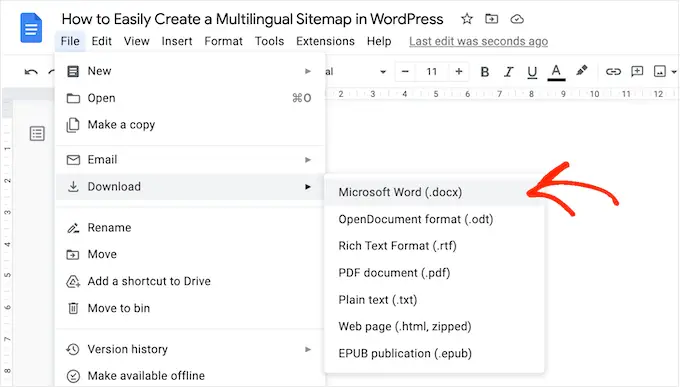Click the 'Last edit was seconds ago' link
The height and width of the screenshot is (387, 680).
click(x=478, y=41)
